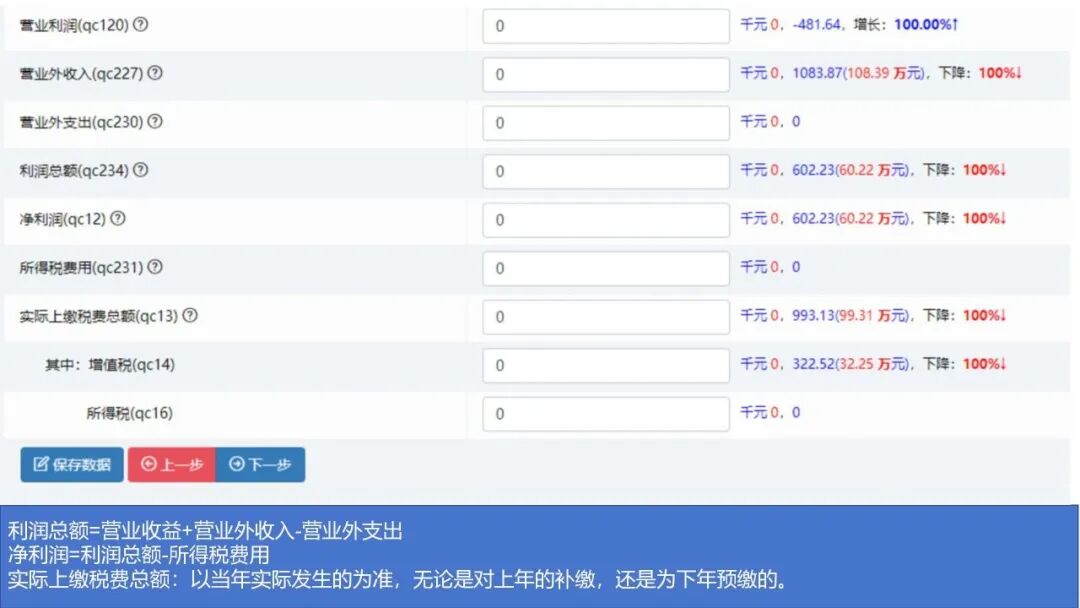Screen dimensions: 1080x608
Task: Select the 实际上缴税费总额 input box
Action: (604, 316)
